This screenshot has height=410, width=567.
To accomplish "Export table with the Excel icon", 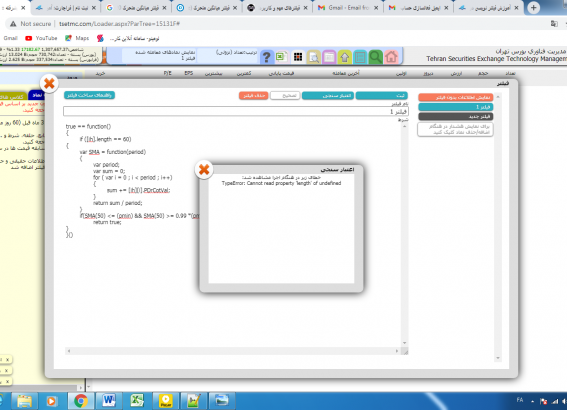I will [282, 57].
